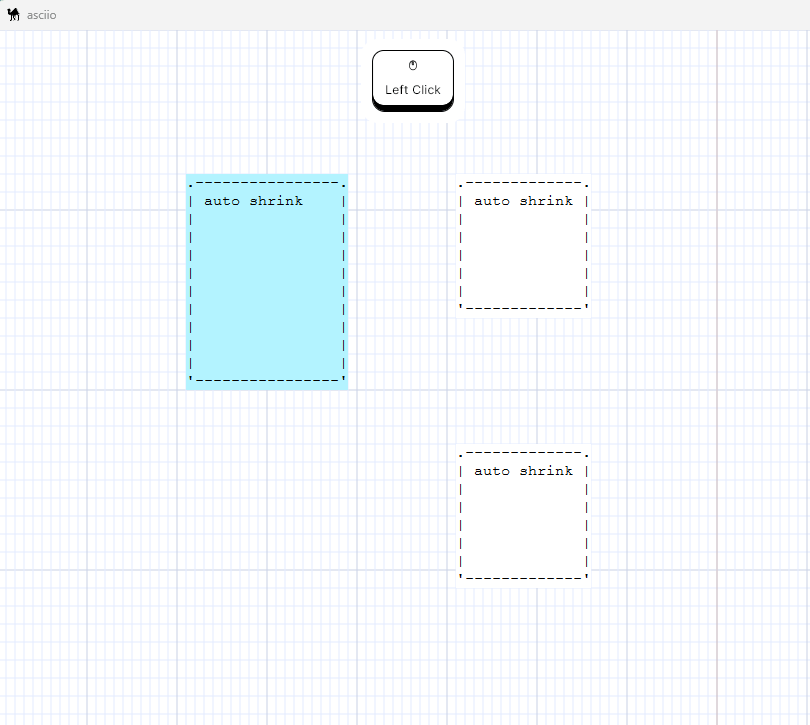The image size is (810, 725).
Task: Select the bottom auto shrink box
Action: (x=522, y=515)
